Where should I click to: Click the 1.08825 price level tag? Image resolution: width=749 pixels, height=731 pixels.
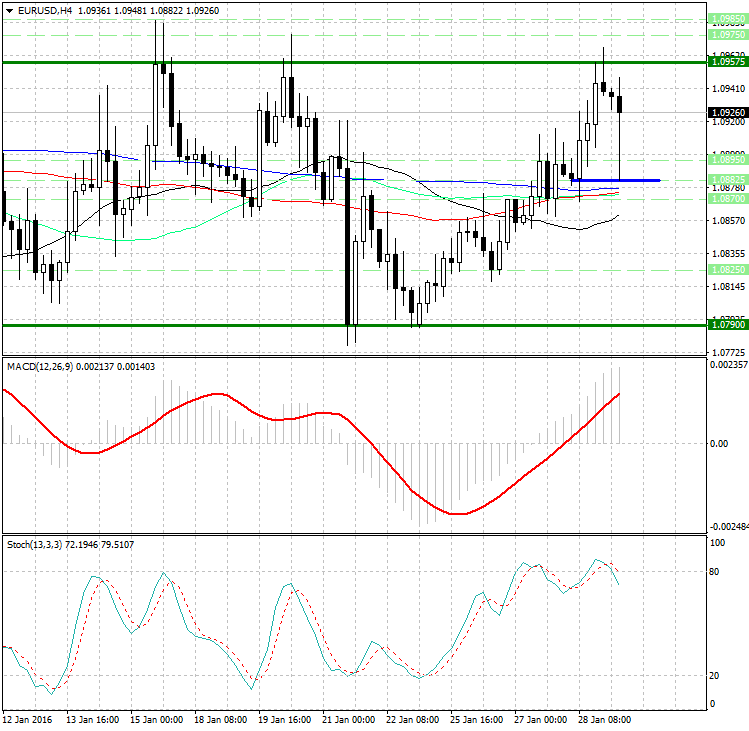[727, 180]
